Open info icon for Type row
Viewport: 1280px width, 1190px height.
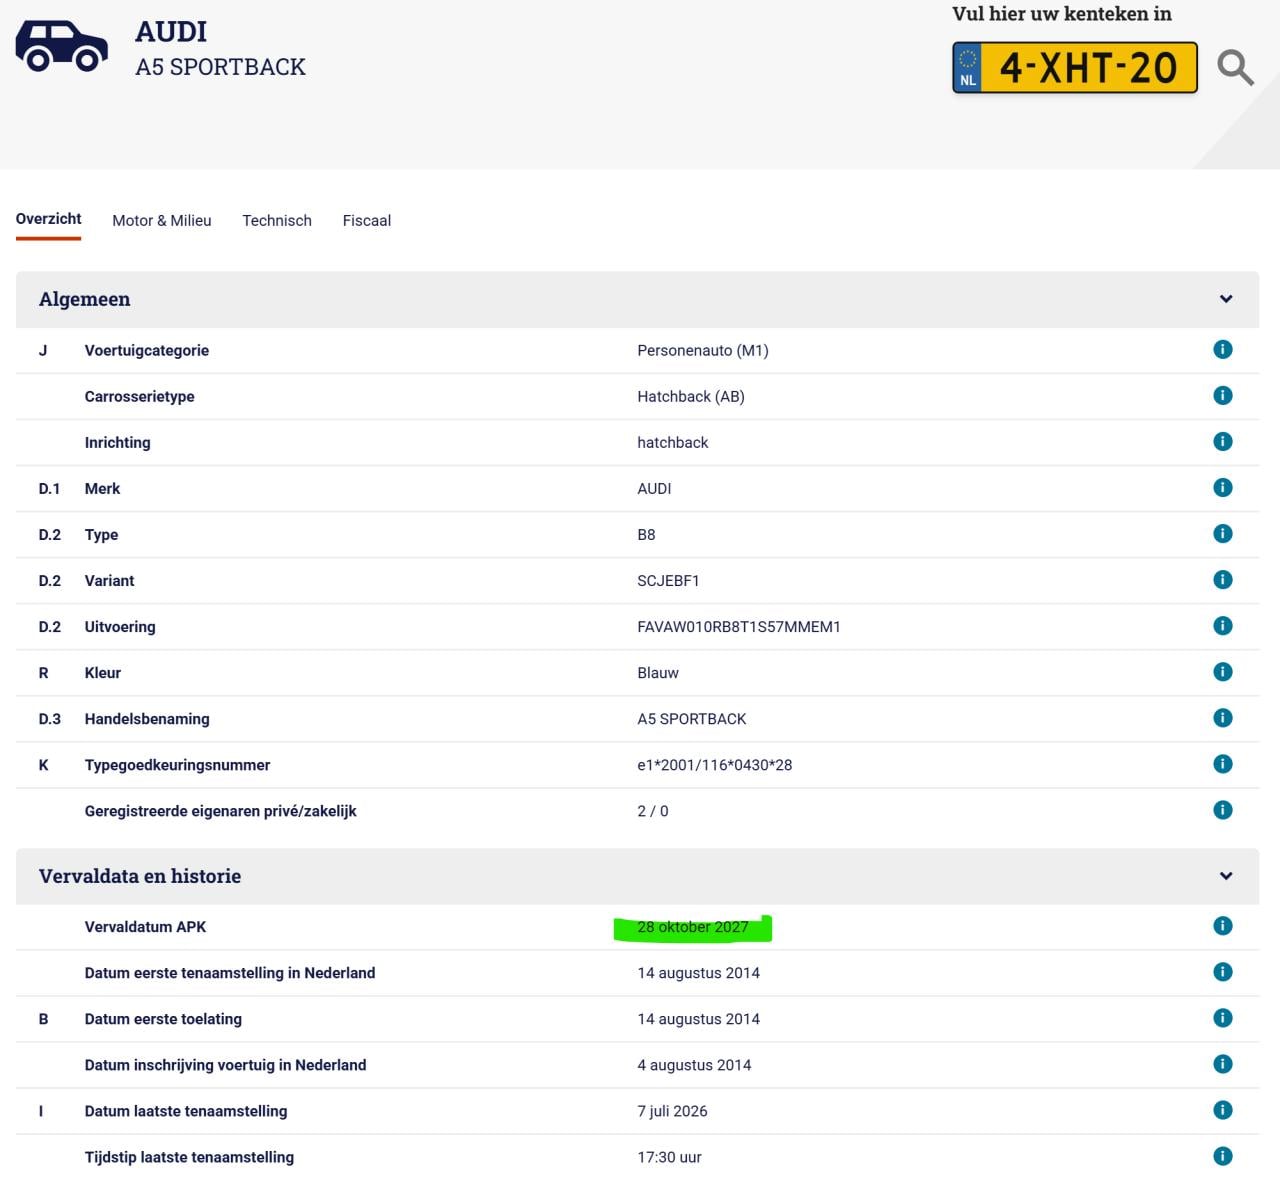(1222, 533)
